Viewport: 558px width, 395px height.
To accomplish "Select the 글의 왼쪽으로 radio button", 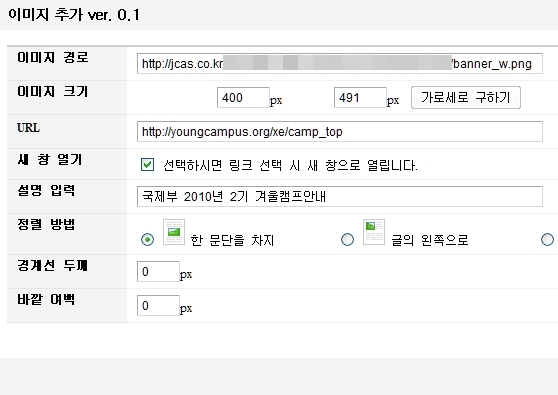I will [347, 239].
